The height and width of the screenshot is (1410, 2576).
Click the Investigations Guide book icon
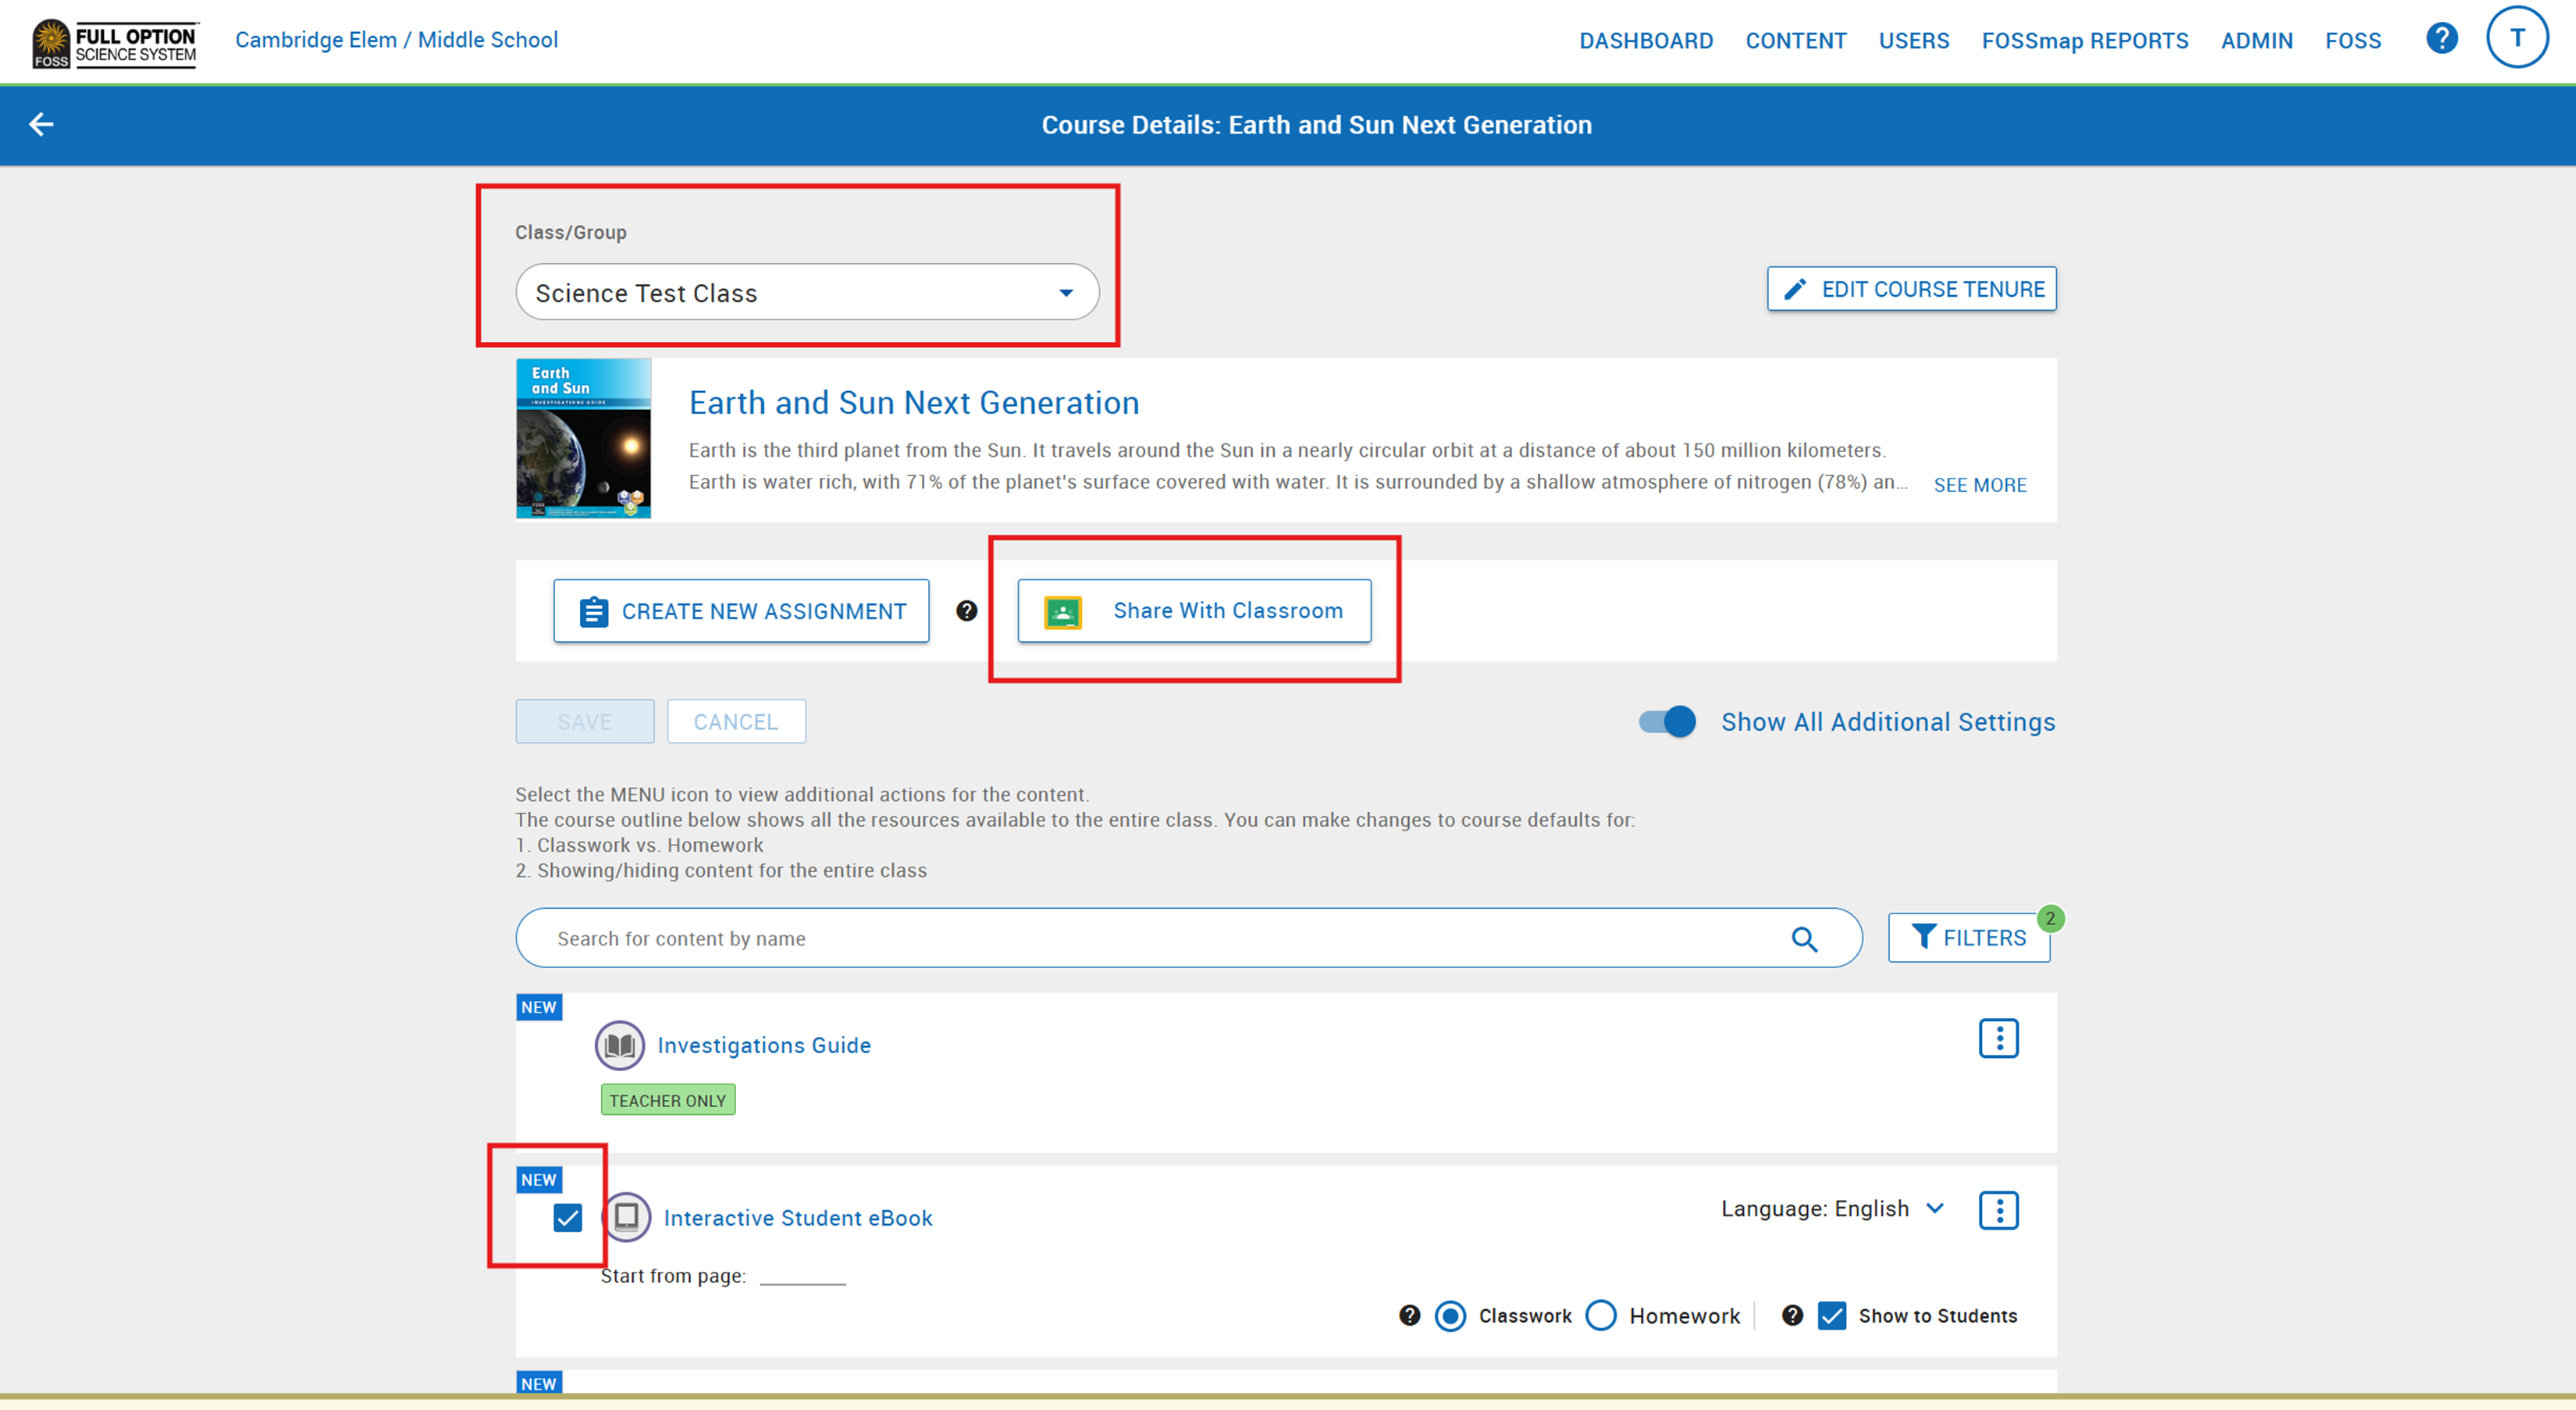[619, 1045]
